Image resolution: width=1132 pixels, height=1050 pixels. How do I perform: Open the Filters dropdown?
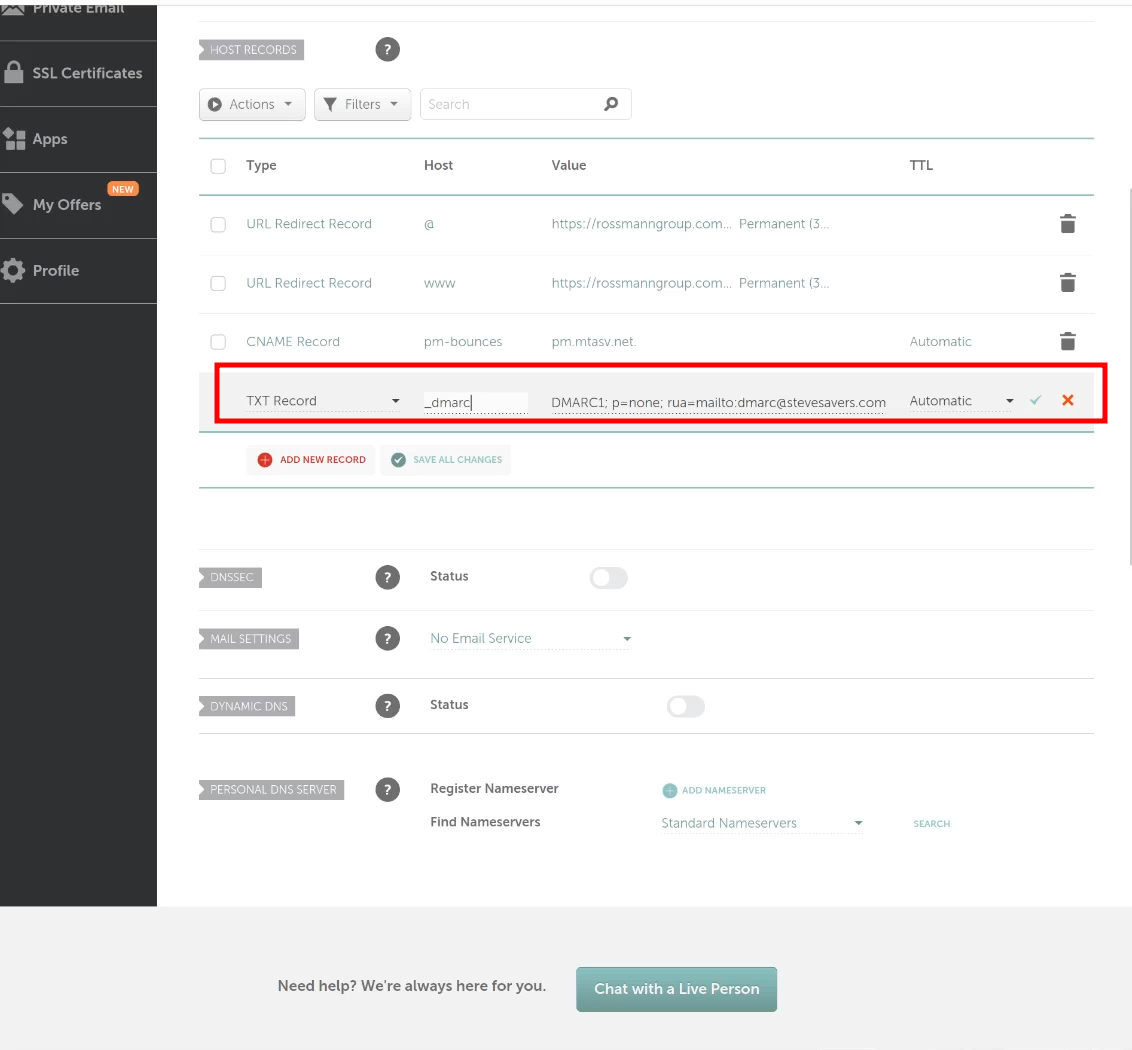coord(362,104)
